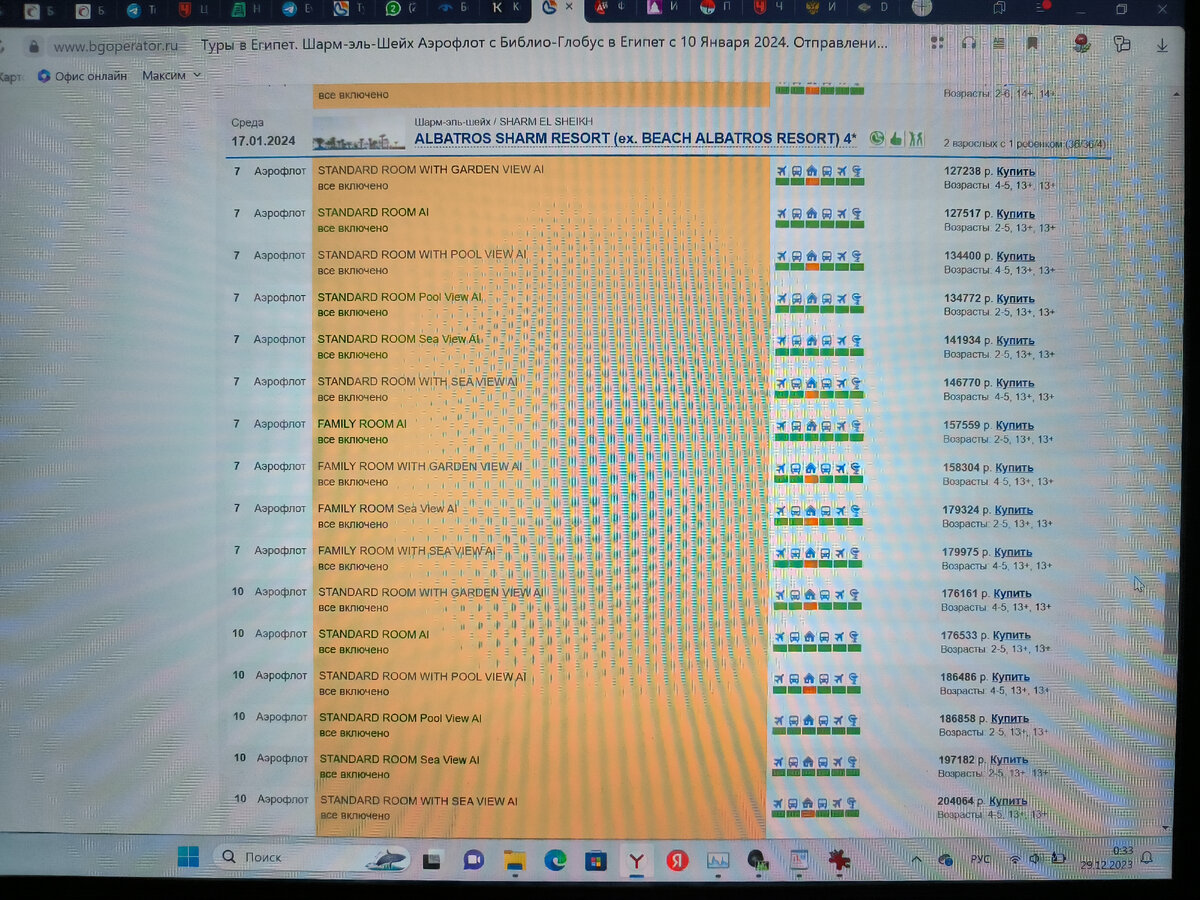
Task: Open notifications bell in system tray
Action: click(1147, 858)
